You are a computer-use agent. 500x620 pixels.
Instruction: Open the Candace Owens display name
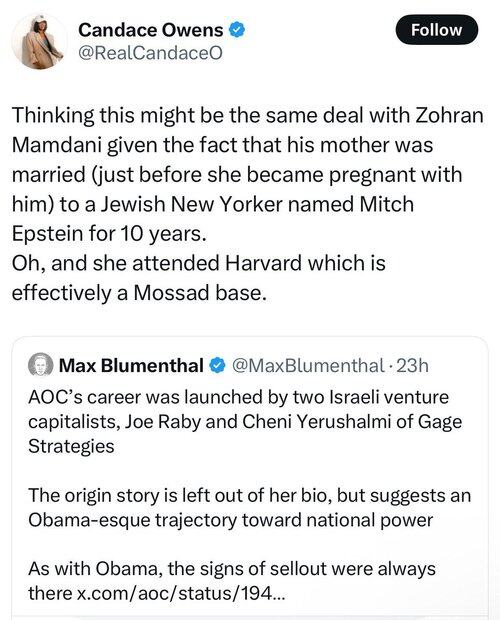tap(151, 30)
